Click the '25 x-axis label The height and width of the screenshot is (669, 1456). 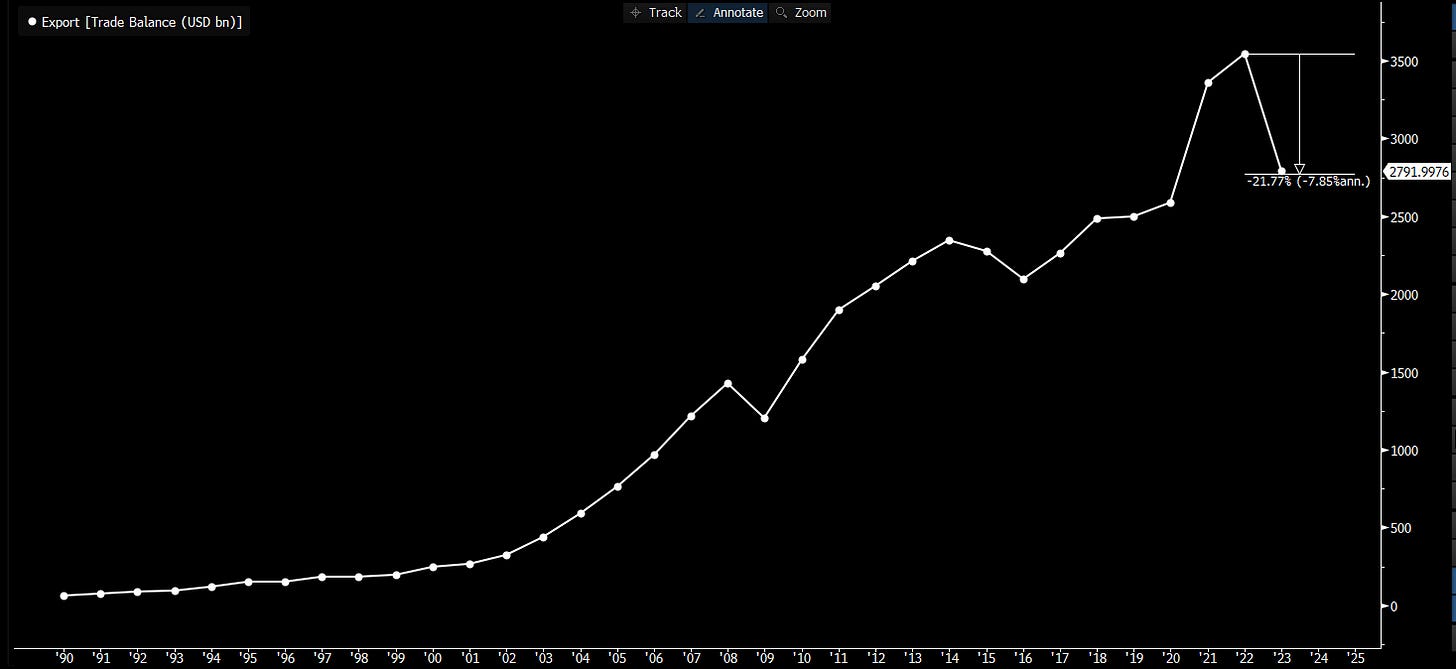(1355, 657)
